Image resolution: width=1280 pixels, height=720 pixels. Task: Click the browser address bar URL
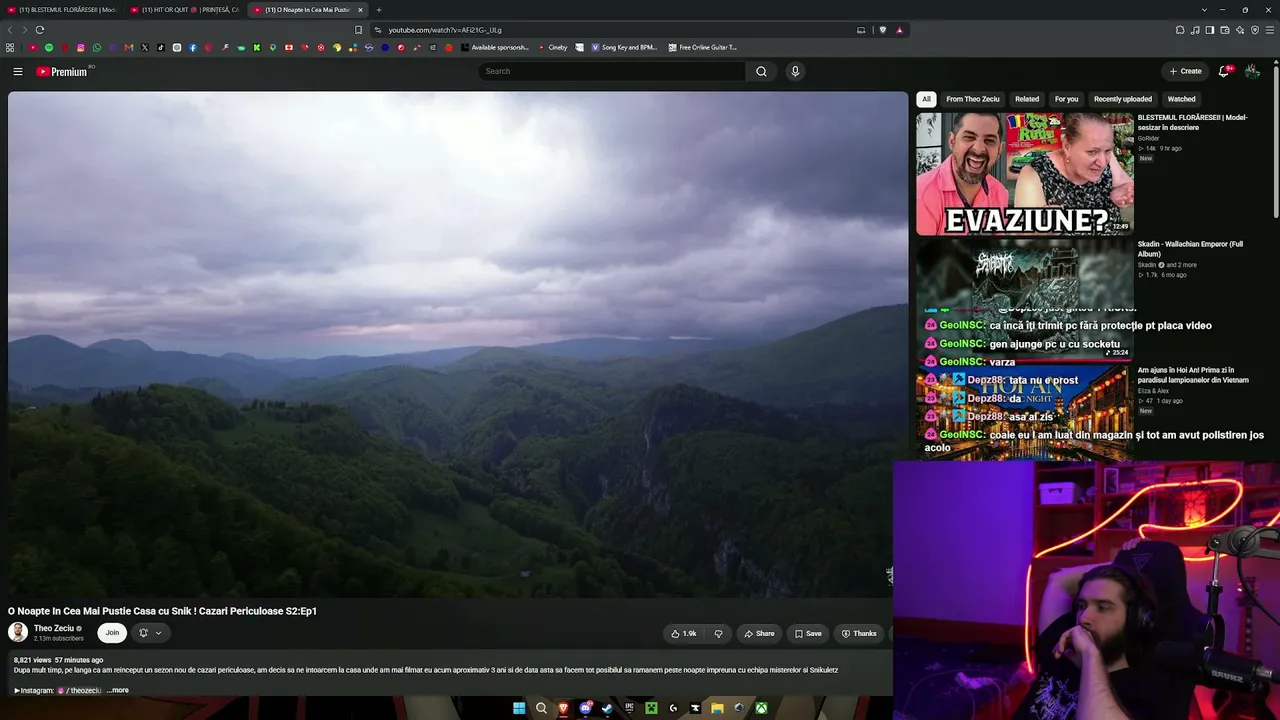pyautogui.click(x=445, y=30)
